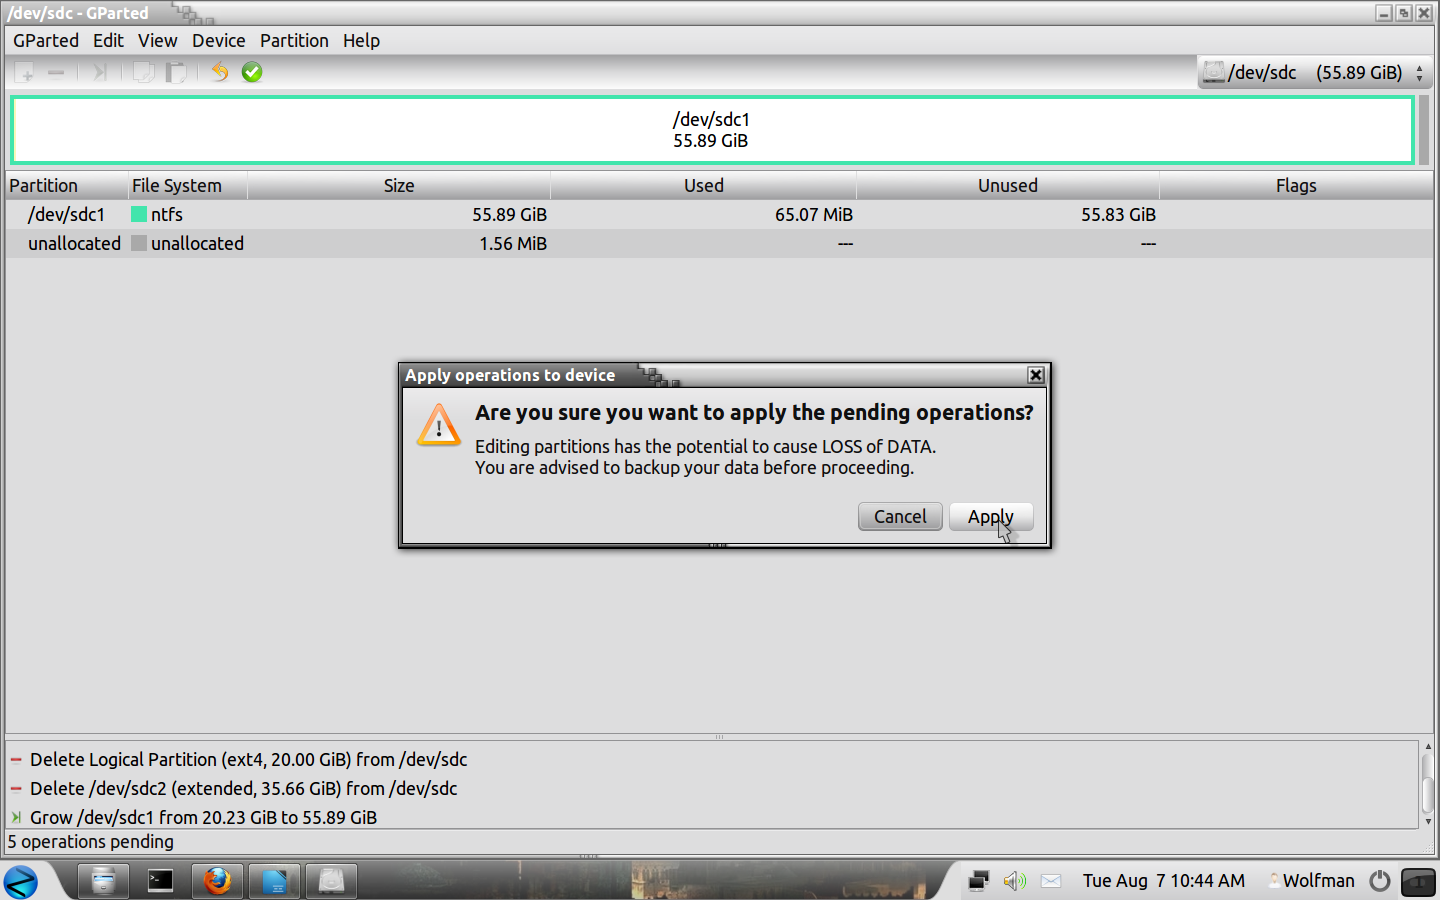Click the GParted disk icon in taskbar
The height and width of the screenshot is (900, 1440).
(331, 881)
